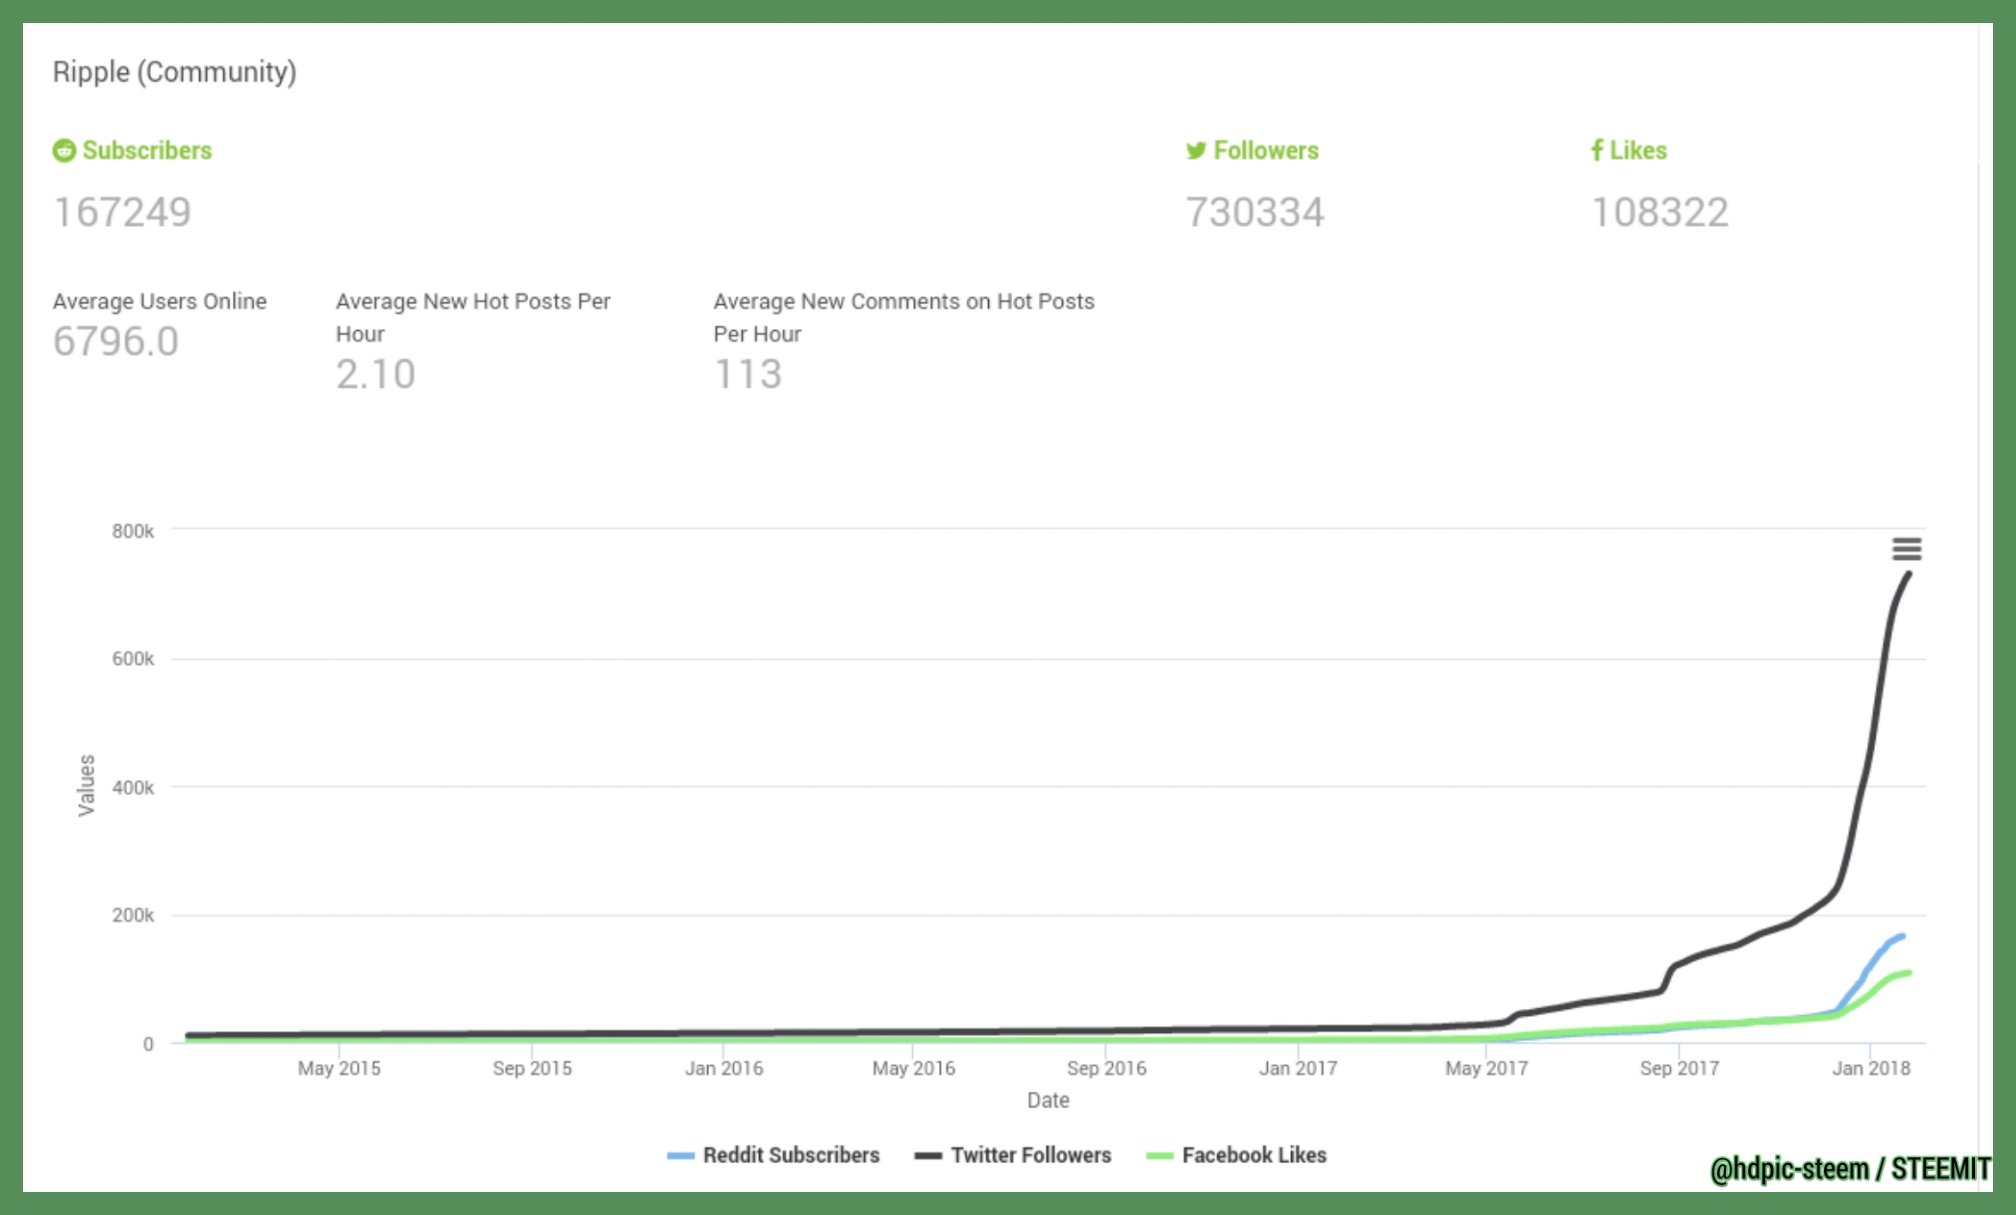Click the Date axis title

pos(1048,1100)
